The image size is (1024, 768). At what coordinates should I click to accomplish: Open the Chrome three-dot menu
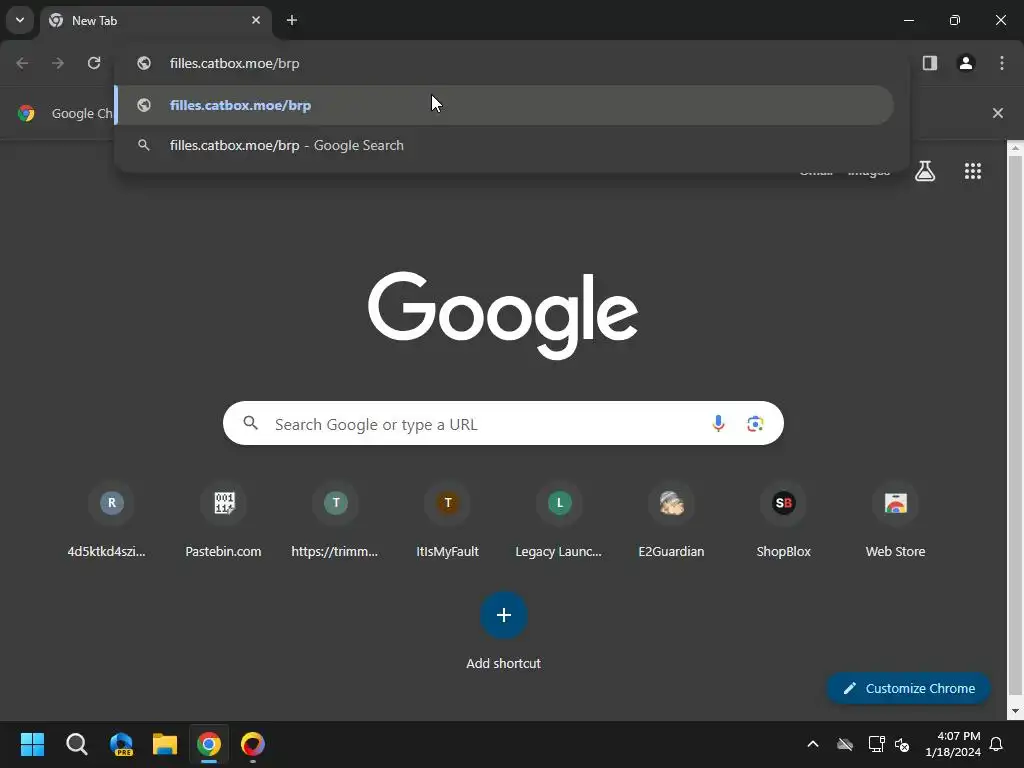click(x=1002, y=63)
